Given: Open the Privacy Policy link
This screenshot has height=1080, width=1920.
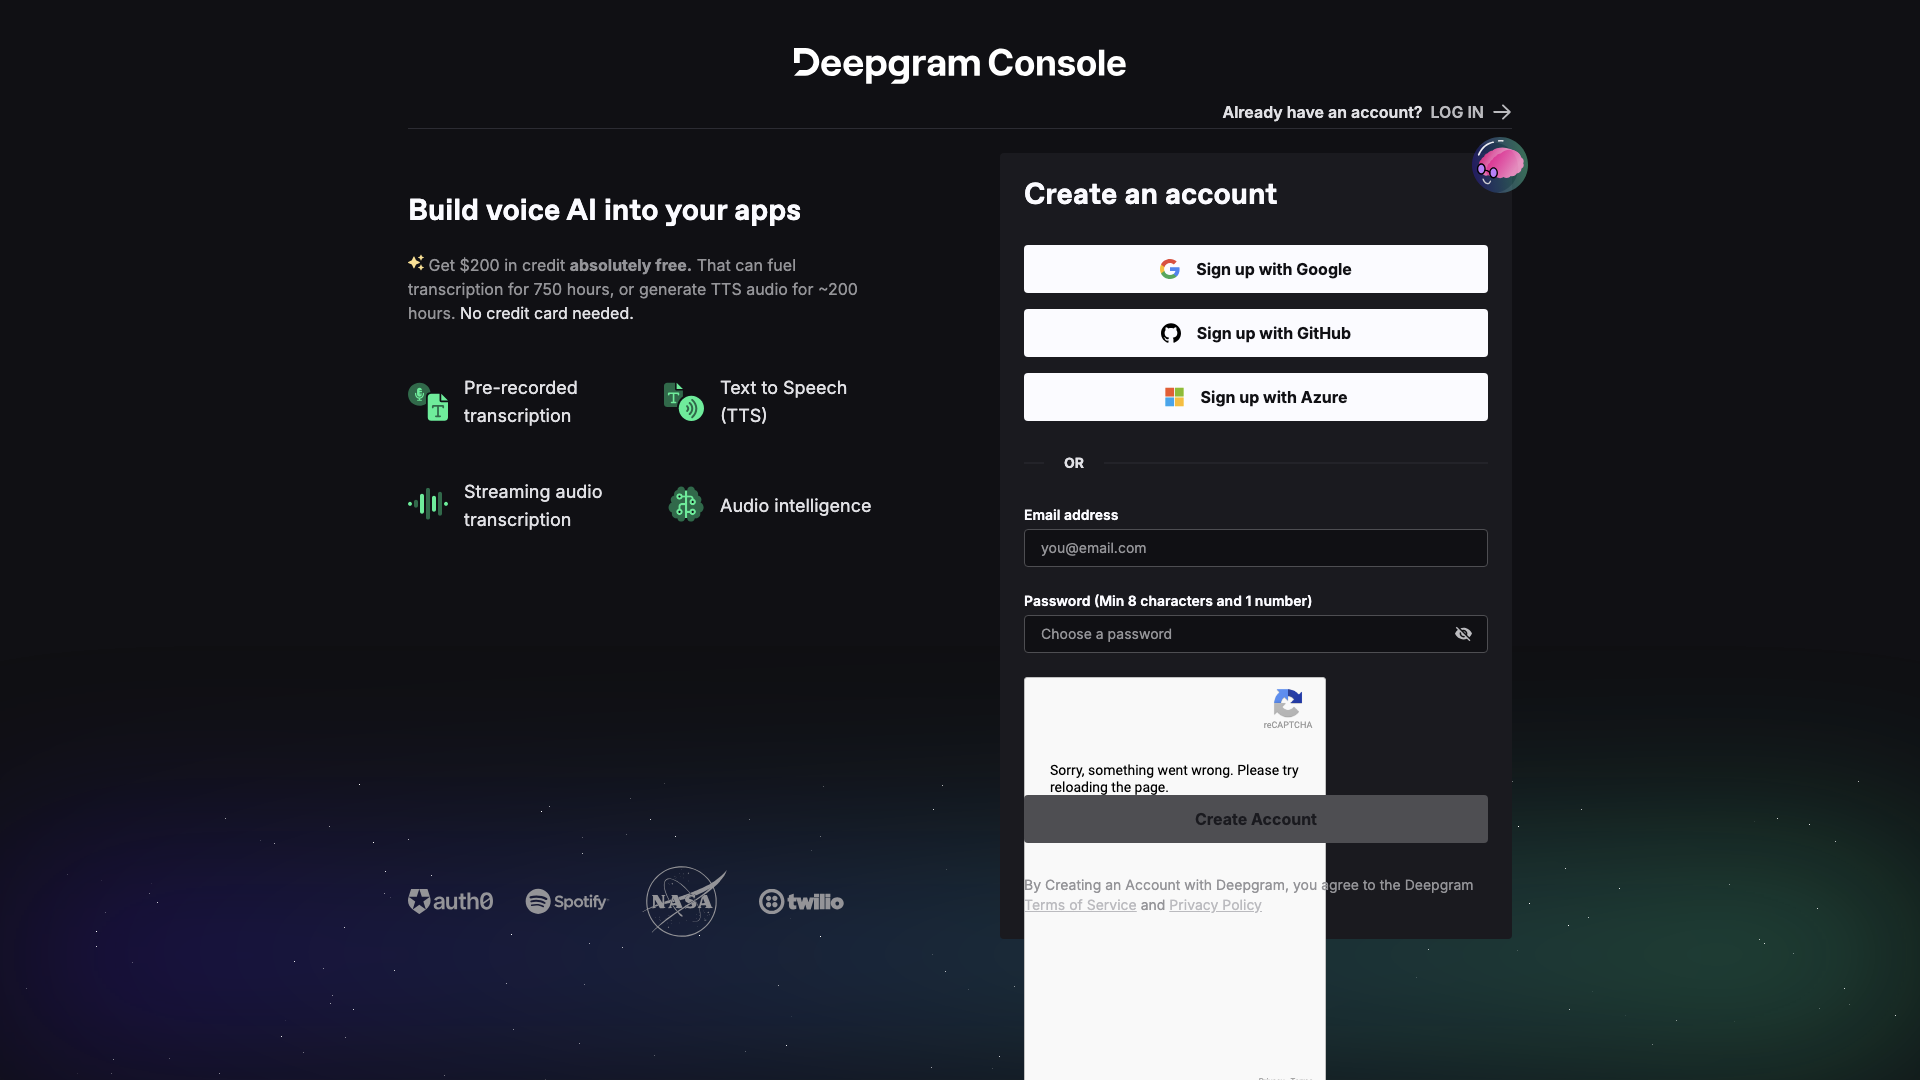Looking at the screenshot, I should 1215,905.
